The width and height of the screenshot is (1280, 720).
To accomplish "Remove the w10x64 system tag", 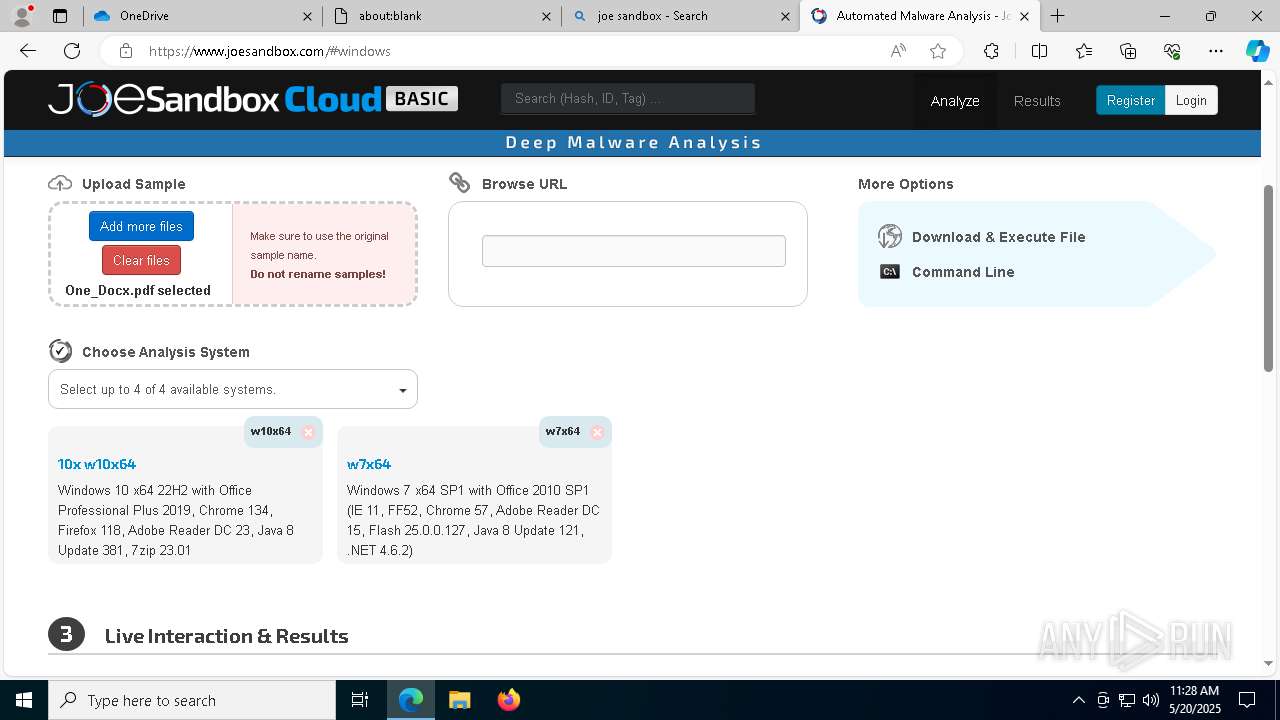I will tap(308, 432).
